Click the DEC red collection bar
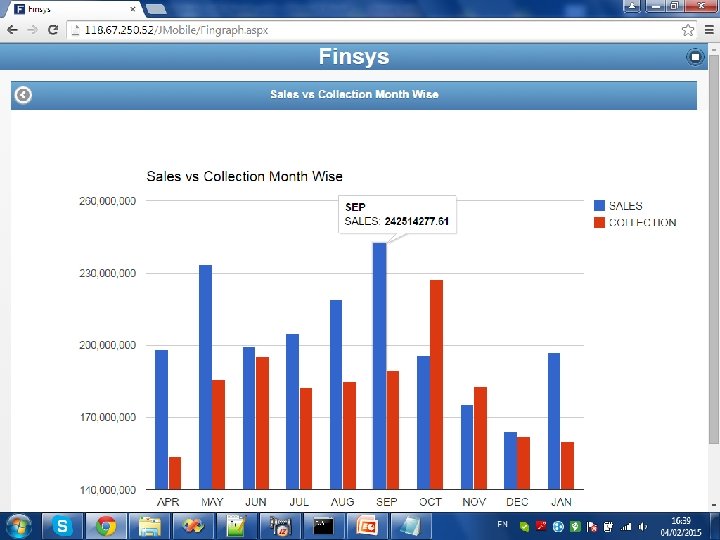This screenshot has height=540, width=720. point(523,463)
